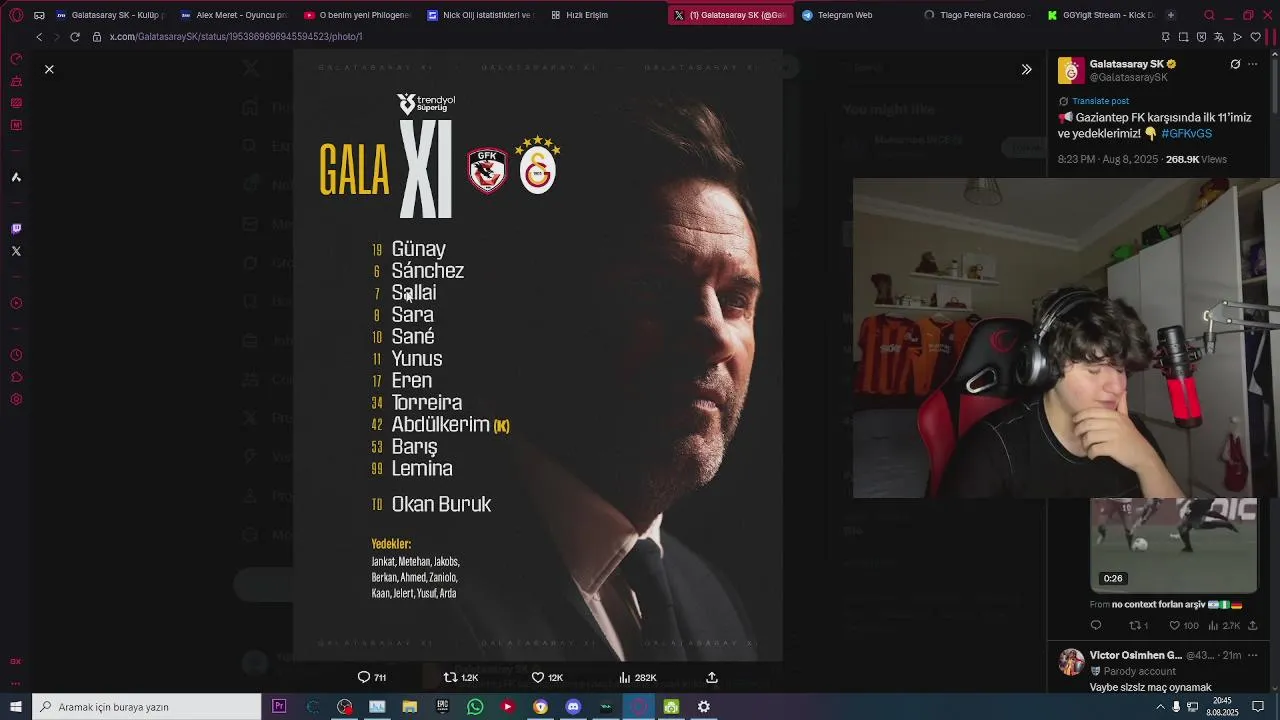The image size is (1280, 720).
Task: Switch to the YouTube 'O benim yeni Philogene' tab
Action: [x=358, y=15]
